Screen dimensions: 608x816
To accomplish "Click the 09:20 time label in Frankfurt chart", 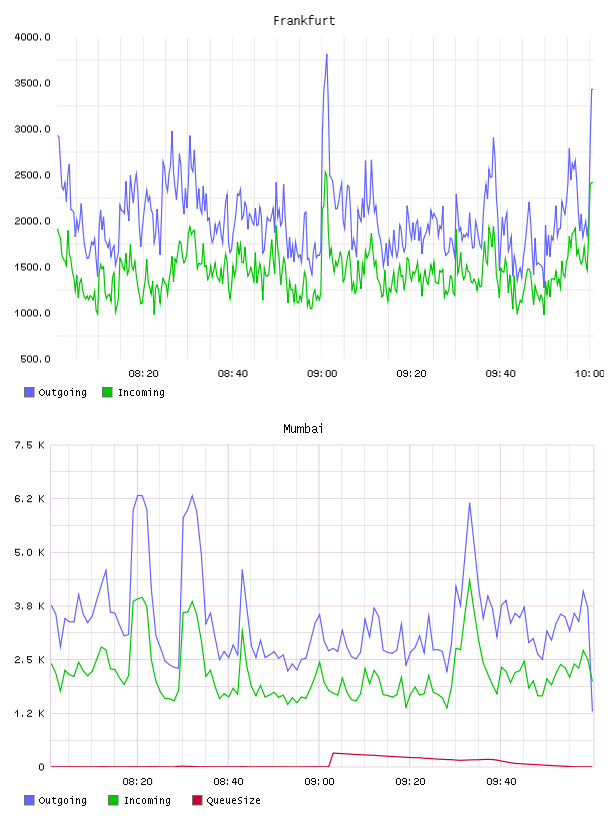I will (x=411, y=374).
